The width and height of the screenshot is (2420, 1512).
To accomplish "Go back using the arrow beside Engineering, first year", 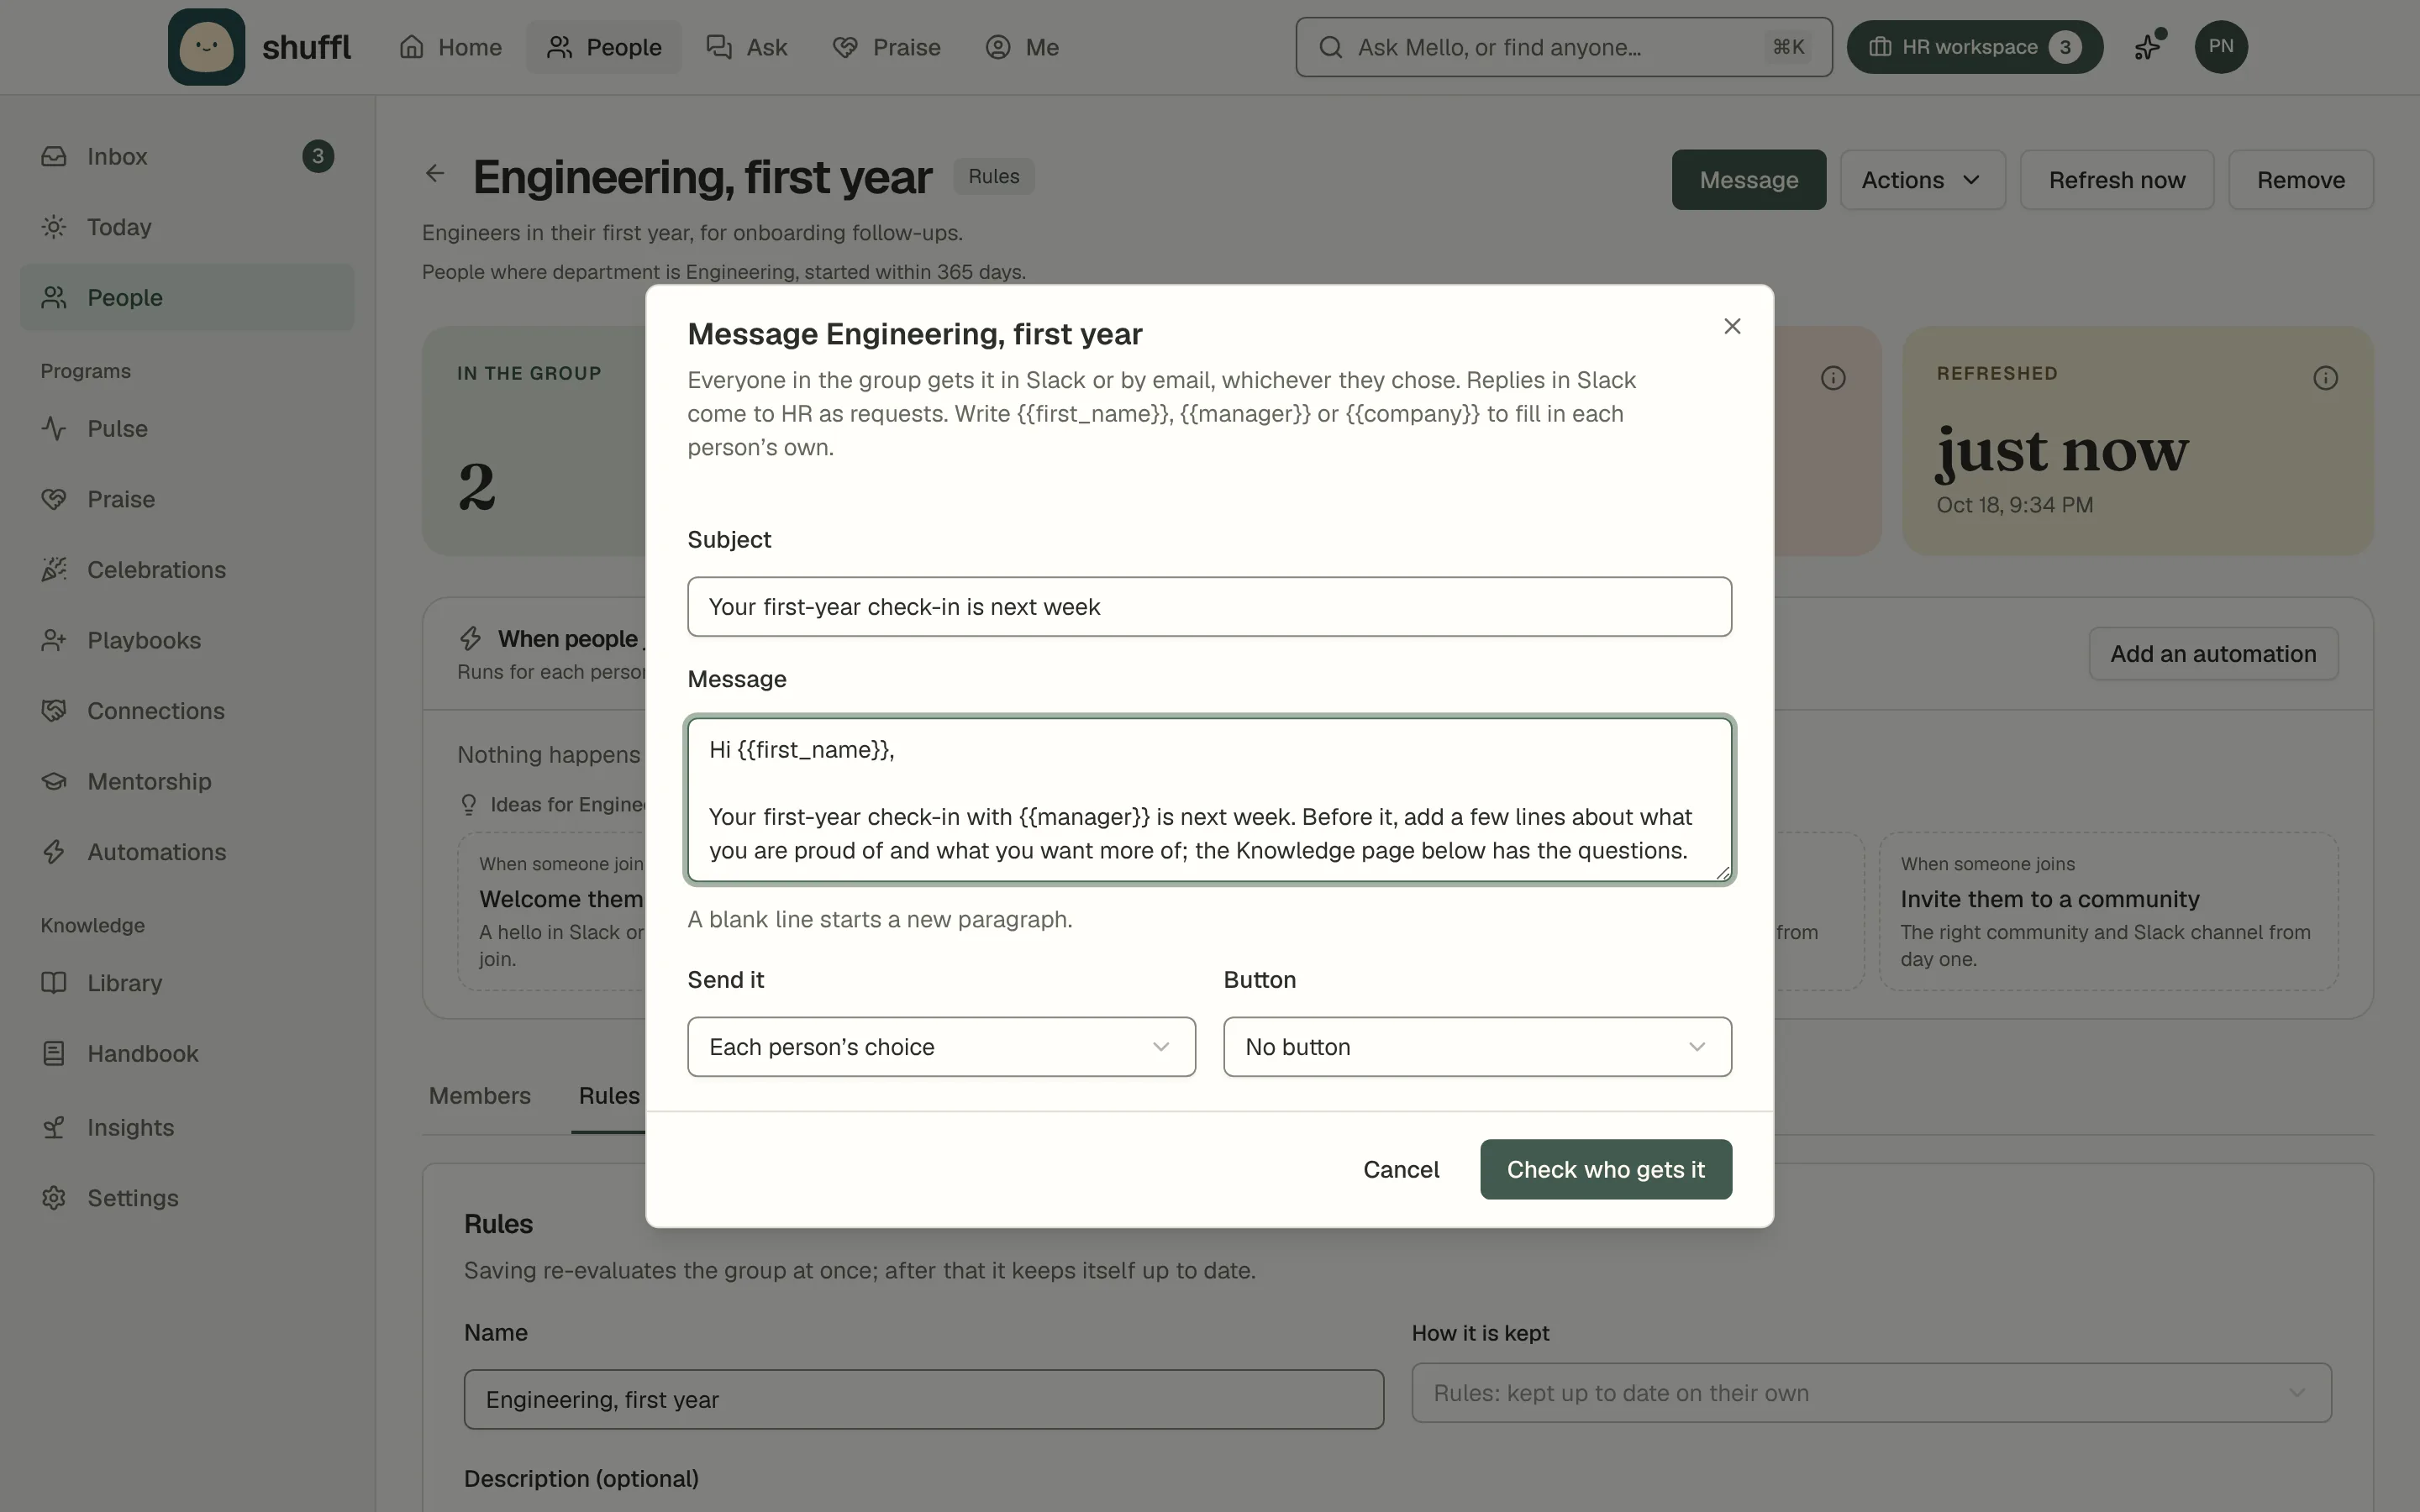I will (x=435, y=174).
